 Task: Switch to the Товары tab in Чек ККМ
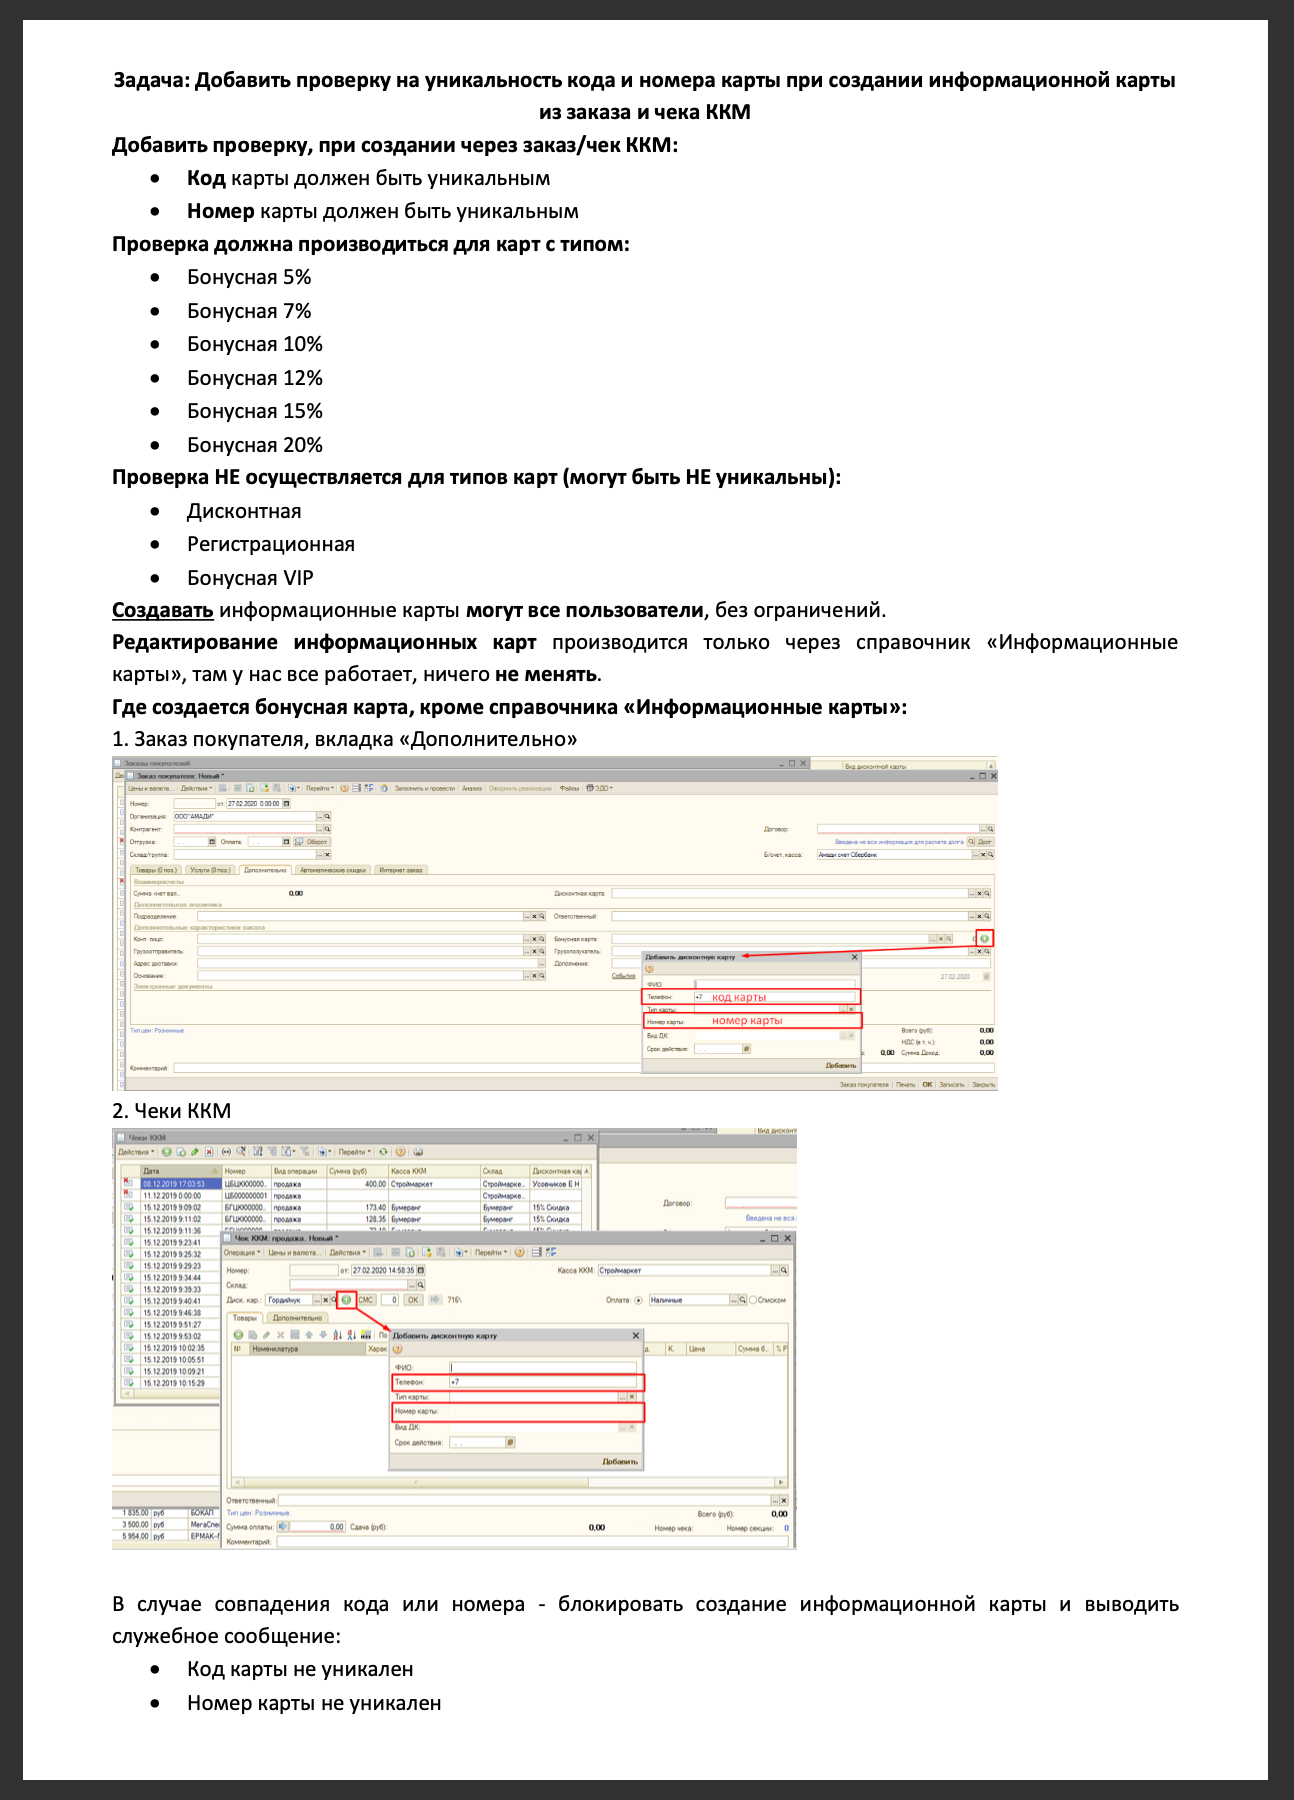pos(245,1318)
